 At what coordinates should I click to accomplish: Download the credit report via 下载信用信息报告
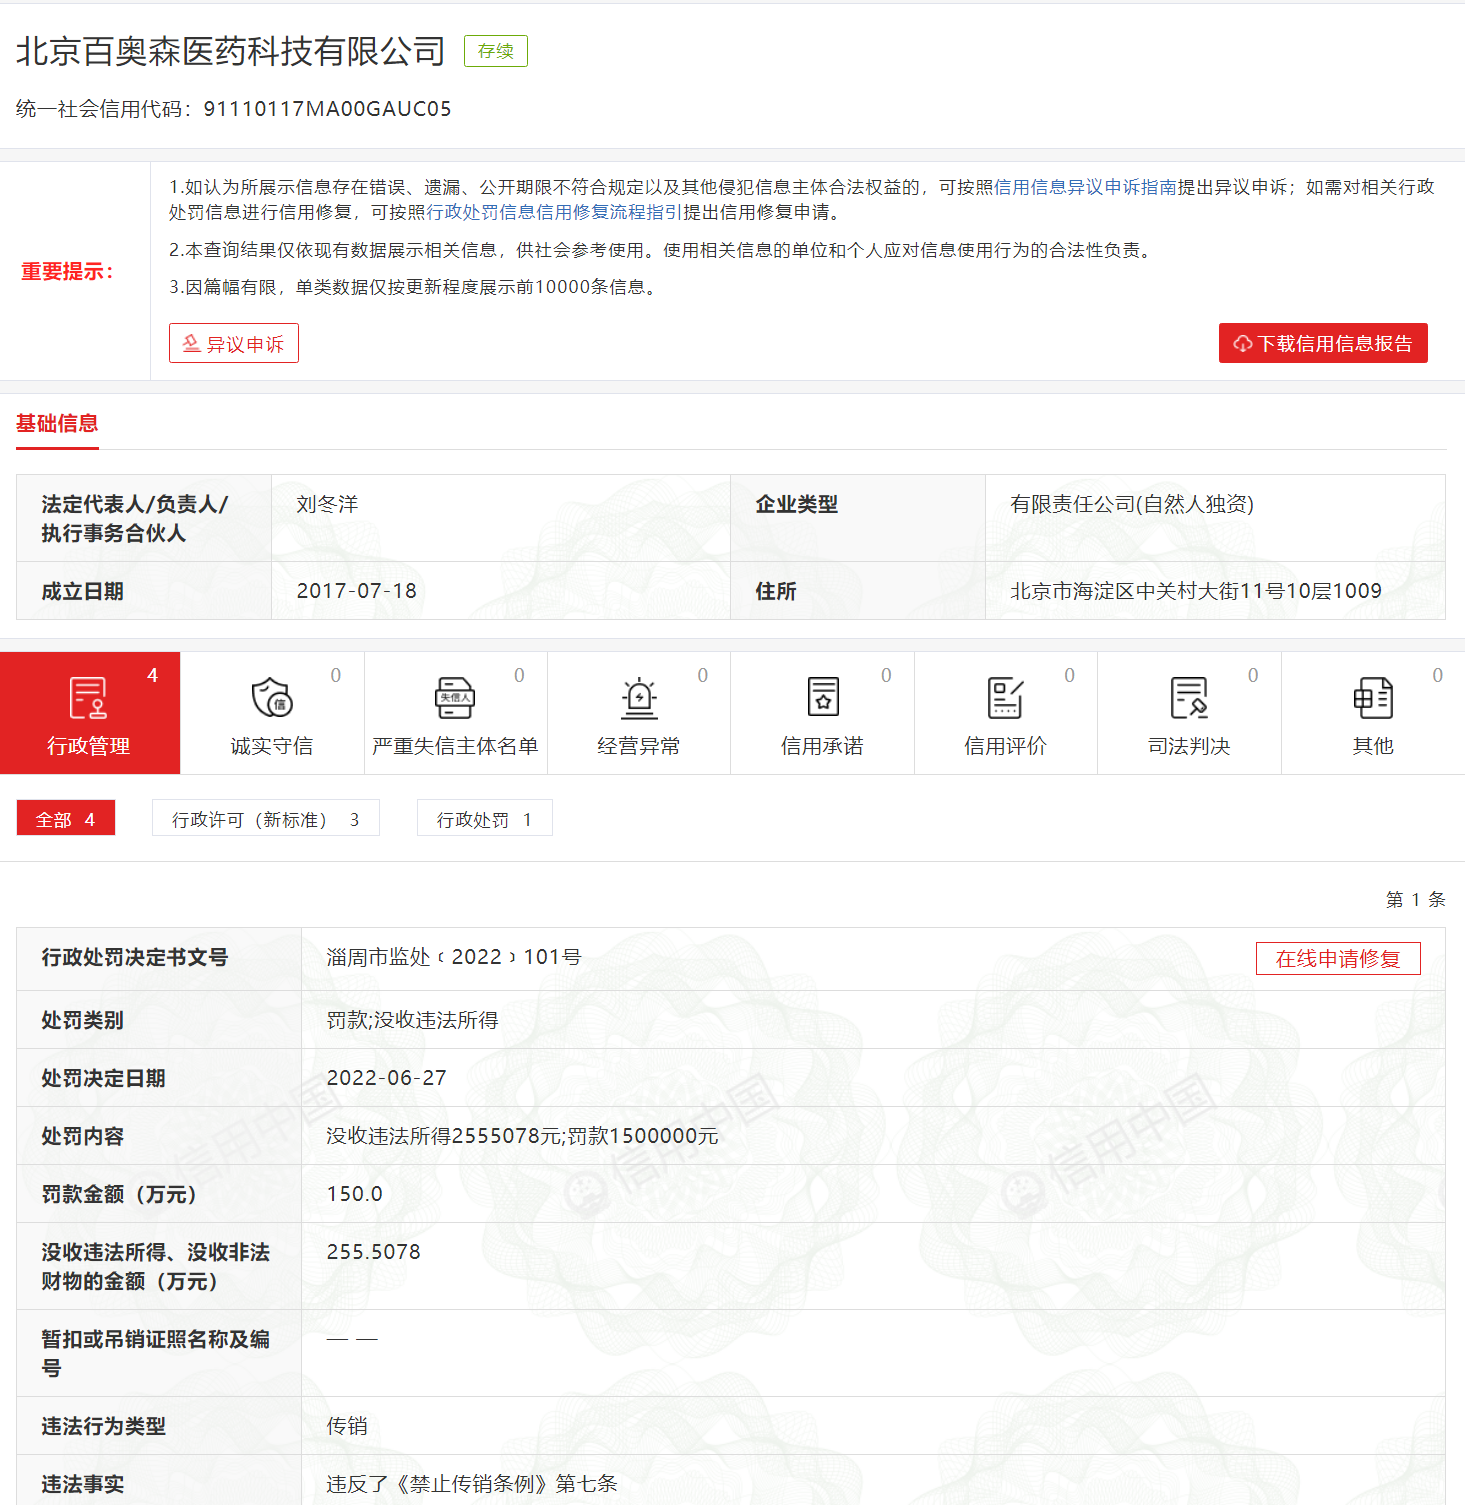(x=1322, y=344)
